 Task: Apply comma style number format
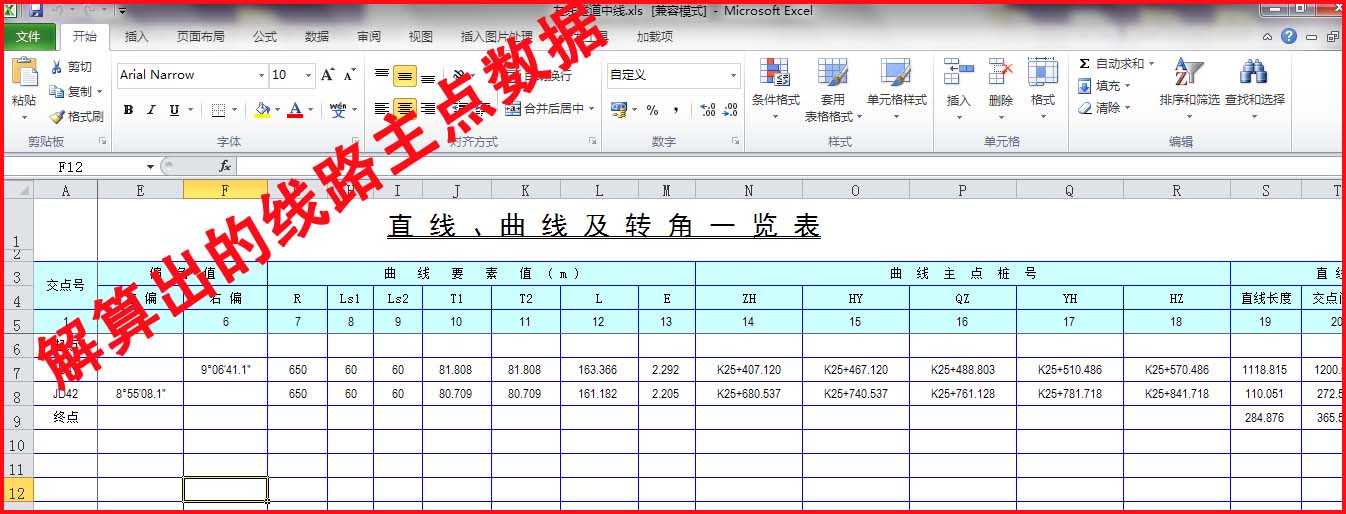click(676, 110)
